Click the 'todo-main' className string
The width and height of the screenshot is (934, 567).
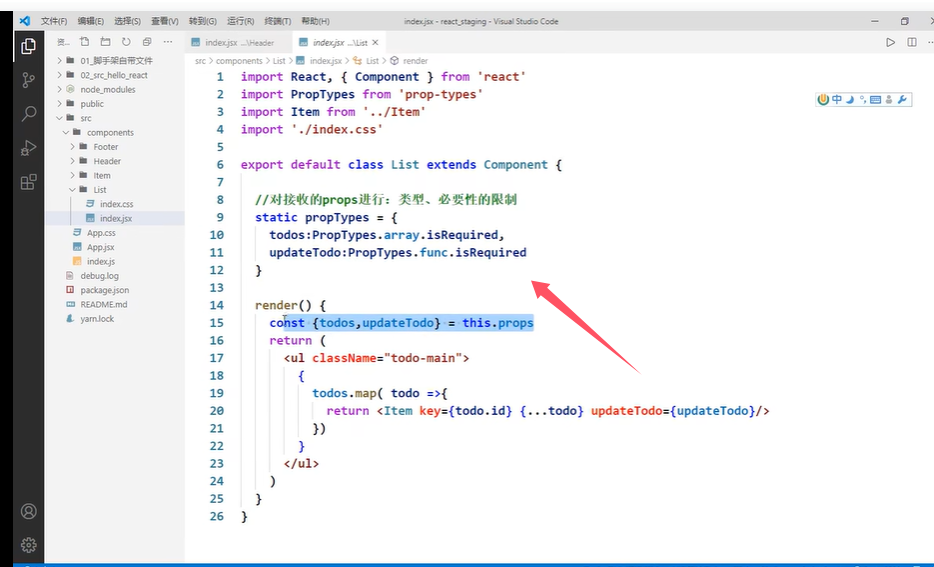point(423,358)
